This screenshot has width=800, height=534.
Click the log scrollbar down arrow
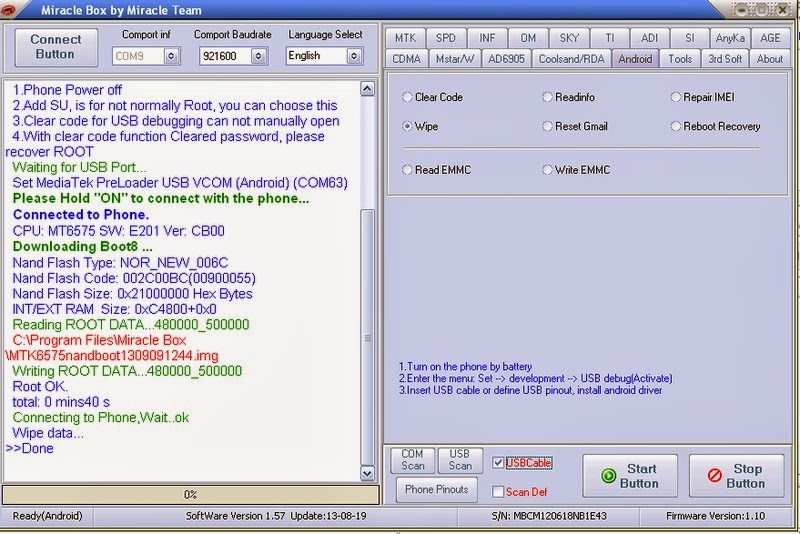pos(367,473)
